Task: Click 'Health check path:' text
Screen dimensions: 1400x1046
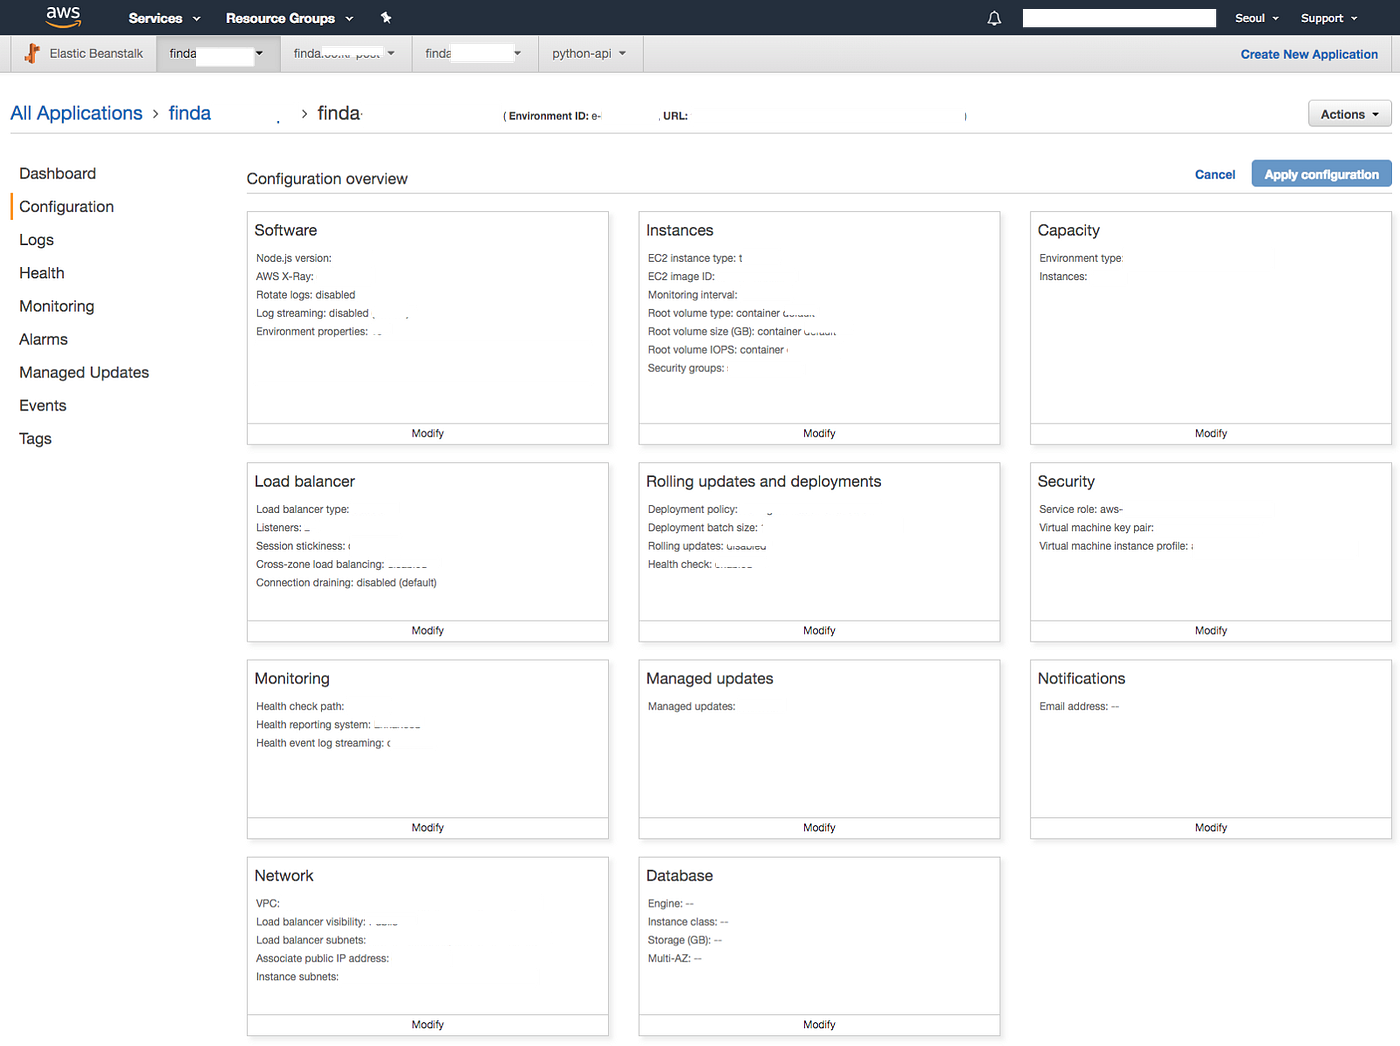Action: click(x=300, y=707)
